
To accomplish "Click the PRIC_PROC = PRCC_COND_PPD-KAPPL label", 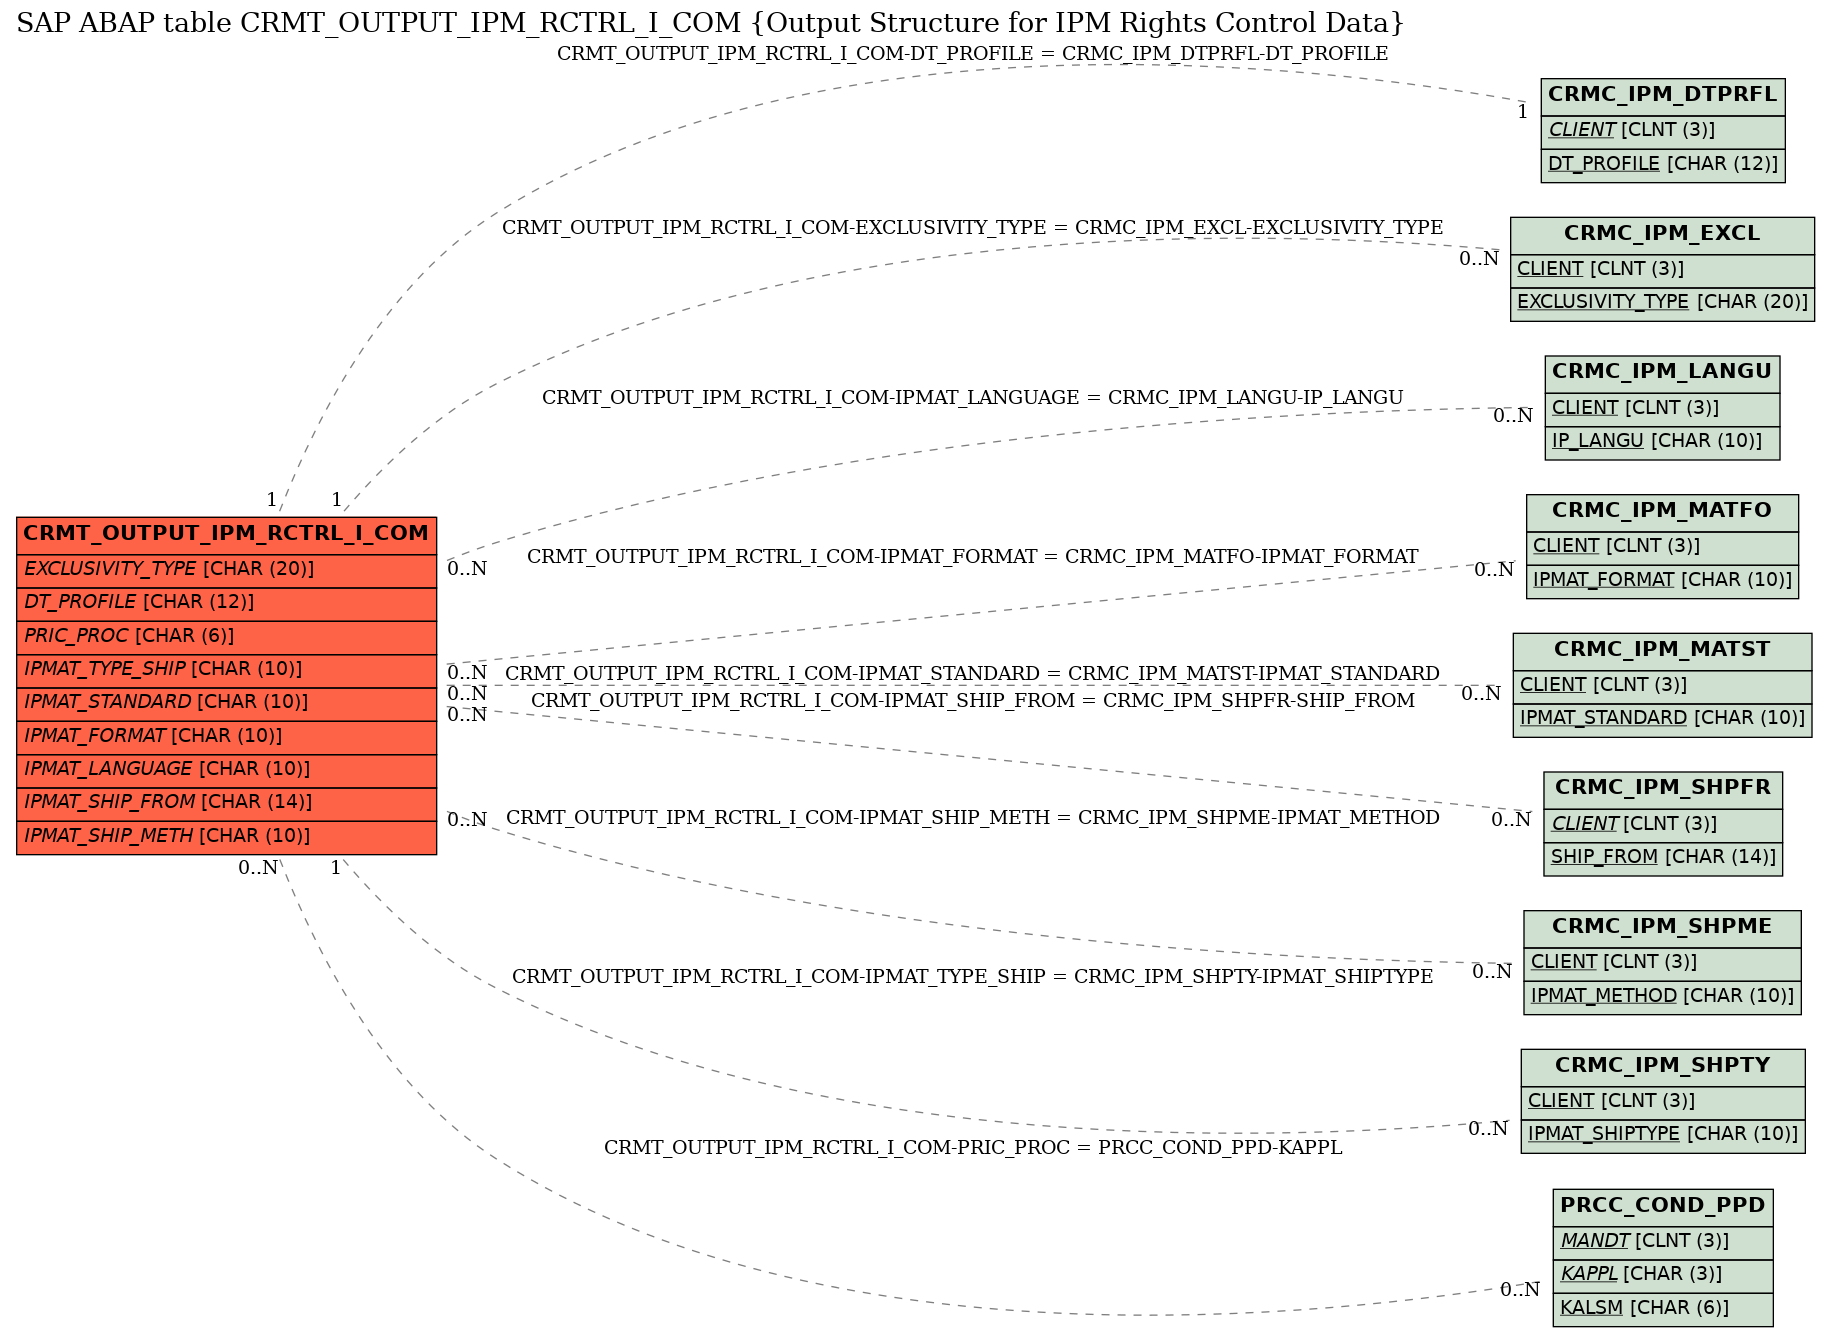I will (972, 1148).
